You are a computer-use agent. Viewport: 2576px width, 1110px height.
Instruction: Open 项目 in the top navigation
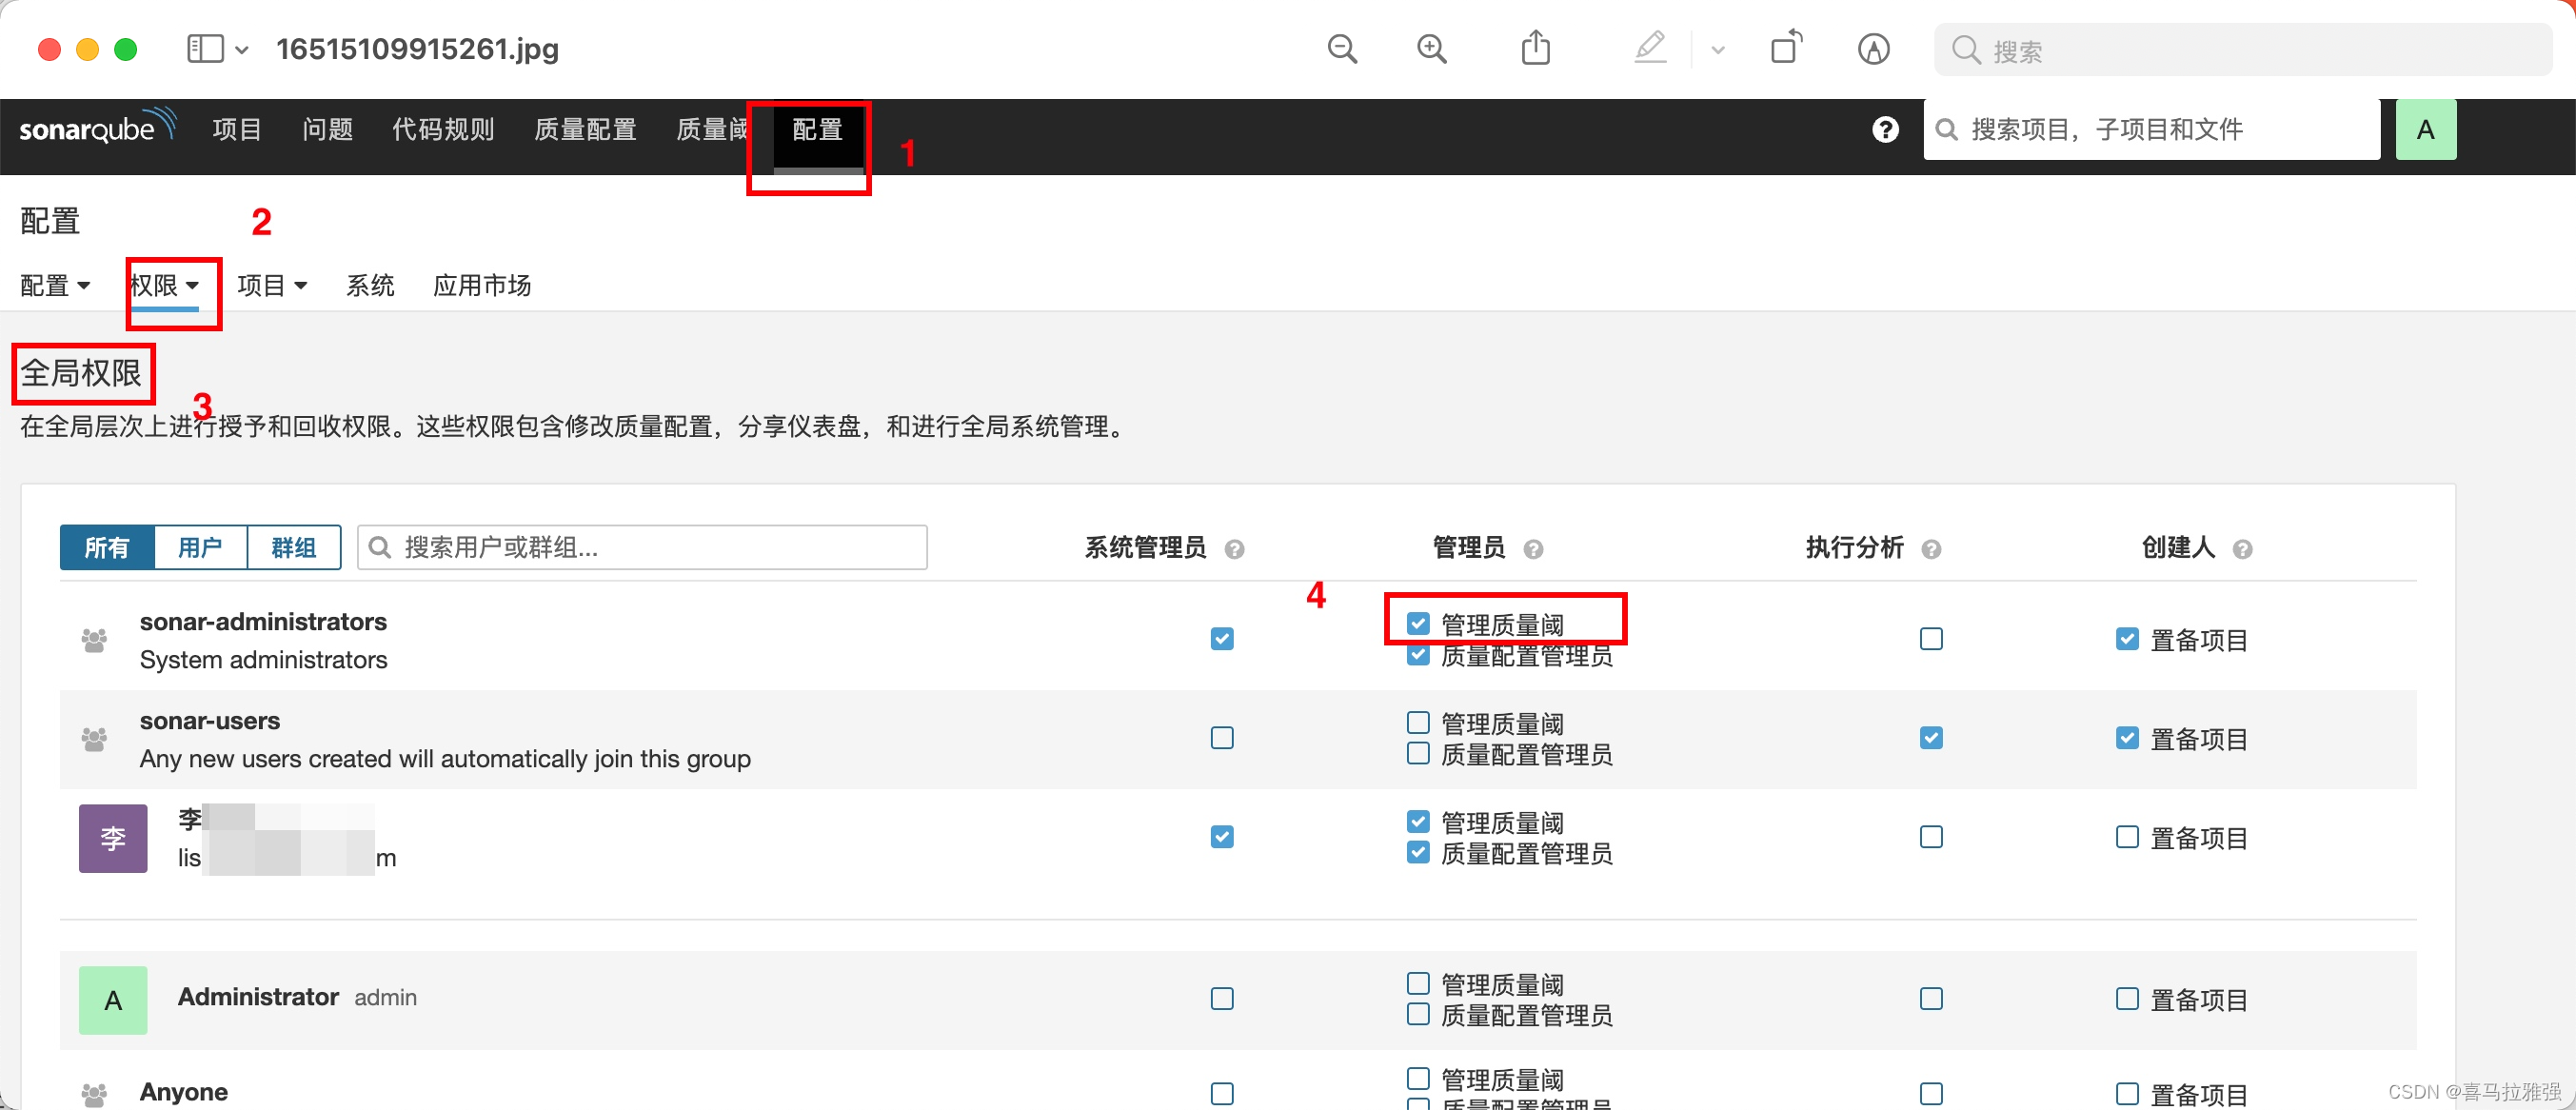click(x=237, y=129)
